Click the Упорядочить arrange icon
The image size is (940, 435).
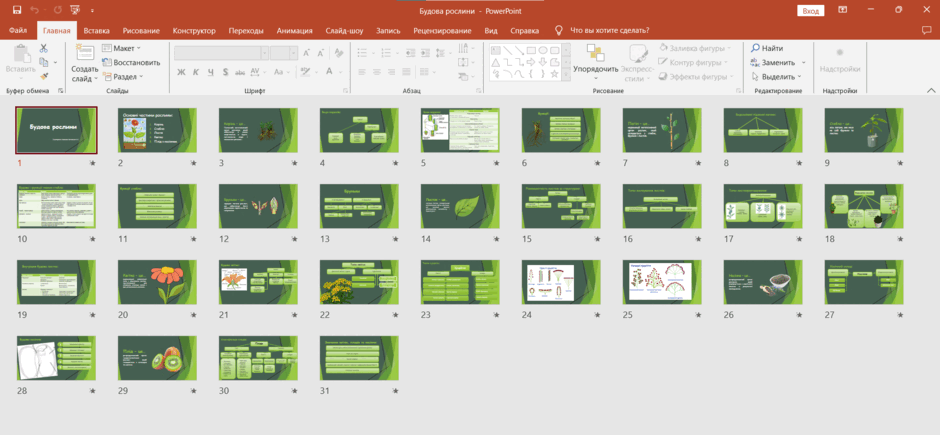coord(595,53)
